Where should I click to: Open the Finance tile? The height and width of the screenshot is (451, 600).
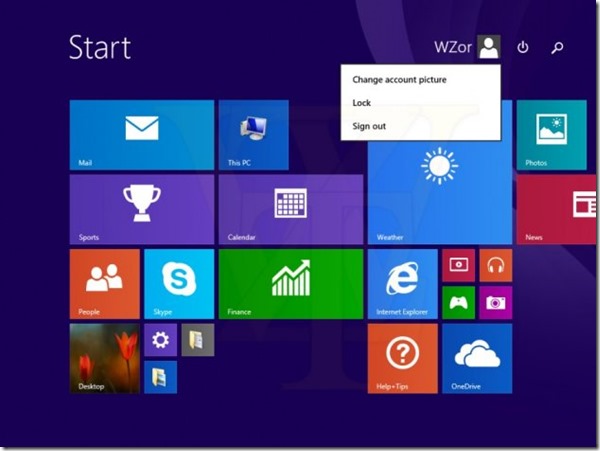[290, 283]
